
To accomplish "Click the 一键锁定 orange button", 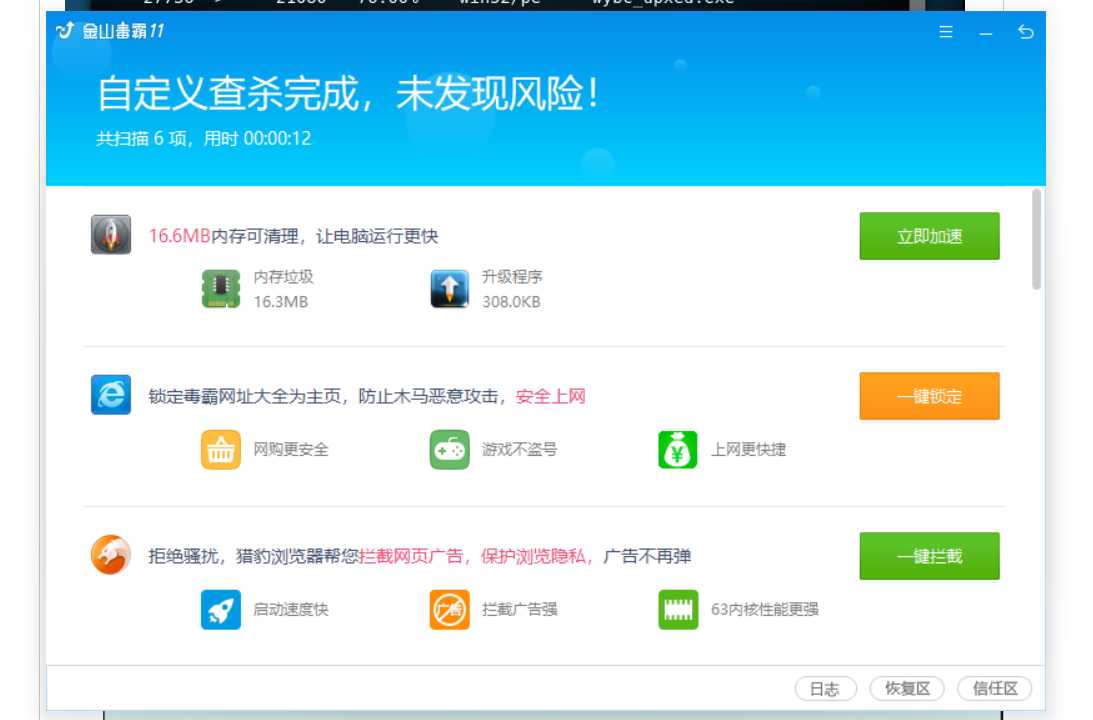I will point(929,396).
